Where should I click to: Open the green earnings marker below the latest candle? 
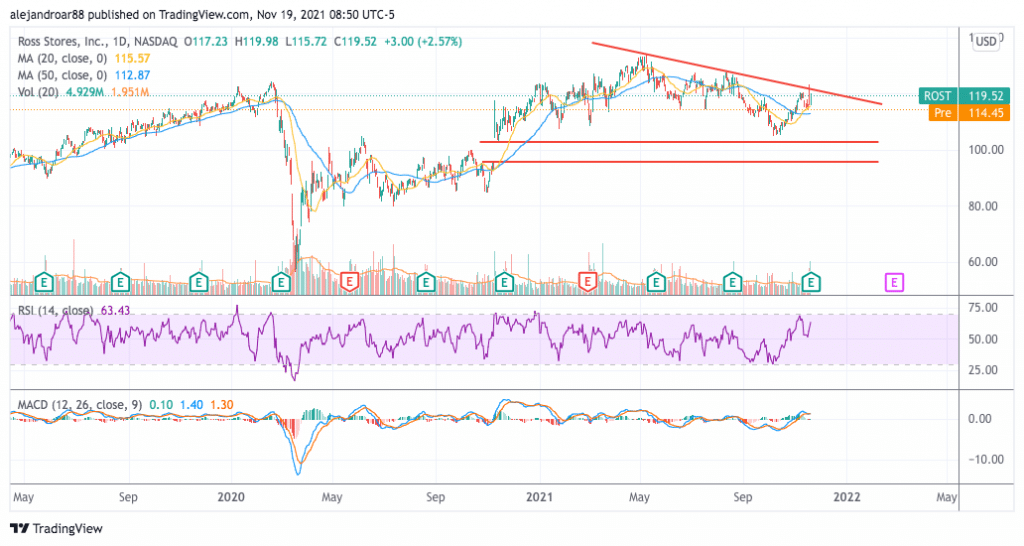coord(811,283)
